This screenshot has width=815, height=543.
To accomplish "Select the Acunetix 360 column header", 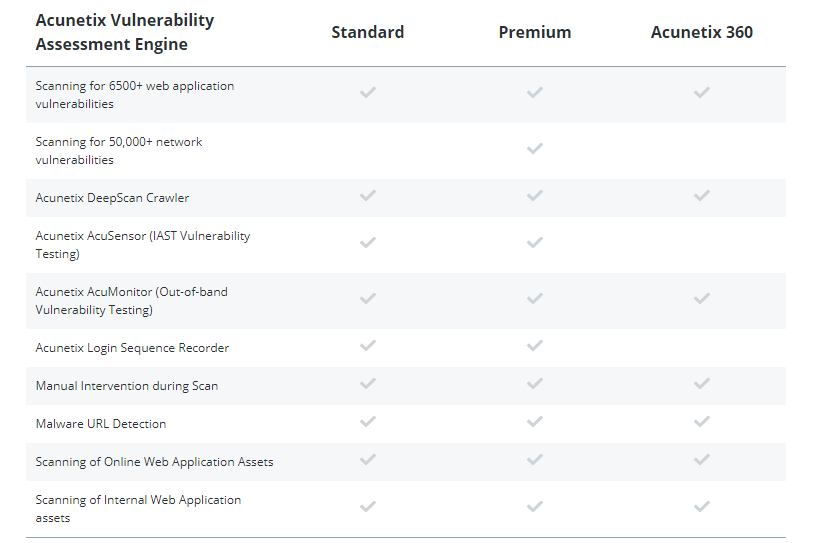I will click(x=701, y=32).
